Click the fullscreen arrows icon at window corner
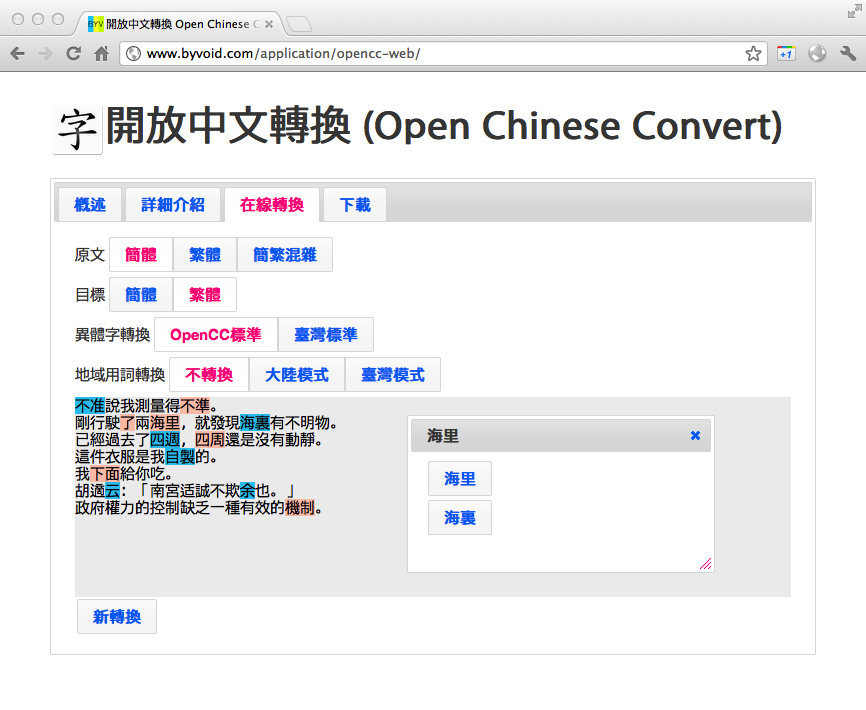This screenshot has height=710, width=866. pos(854,12)
